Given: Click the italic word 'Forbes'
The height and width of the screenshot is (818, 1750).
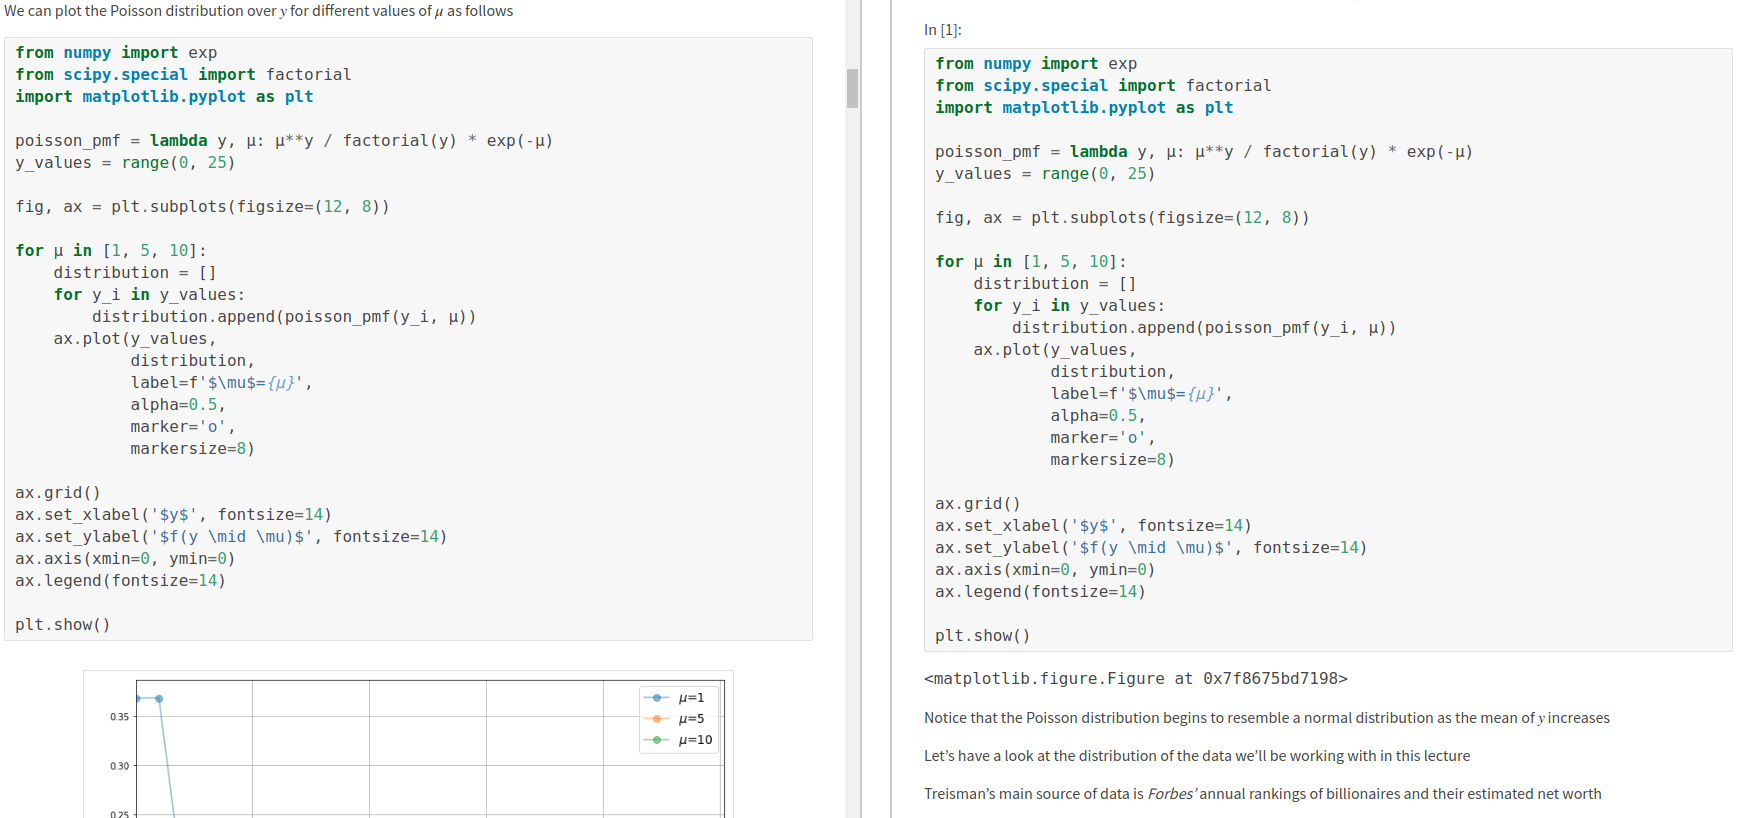Looking at the screenshot, I should [x=1172, y=794].
